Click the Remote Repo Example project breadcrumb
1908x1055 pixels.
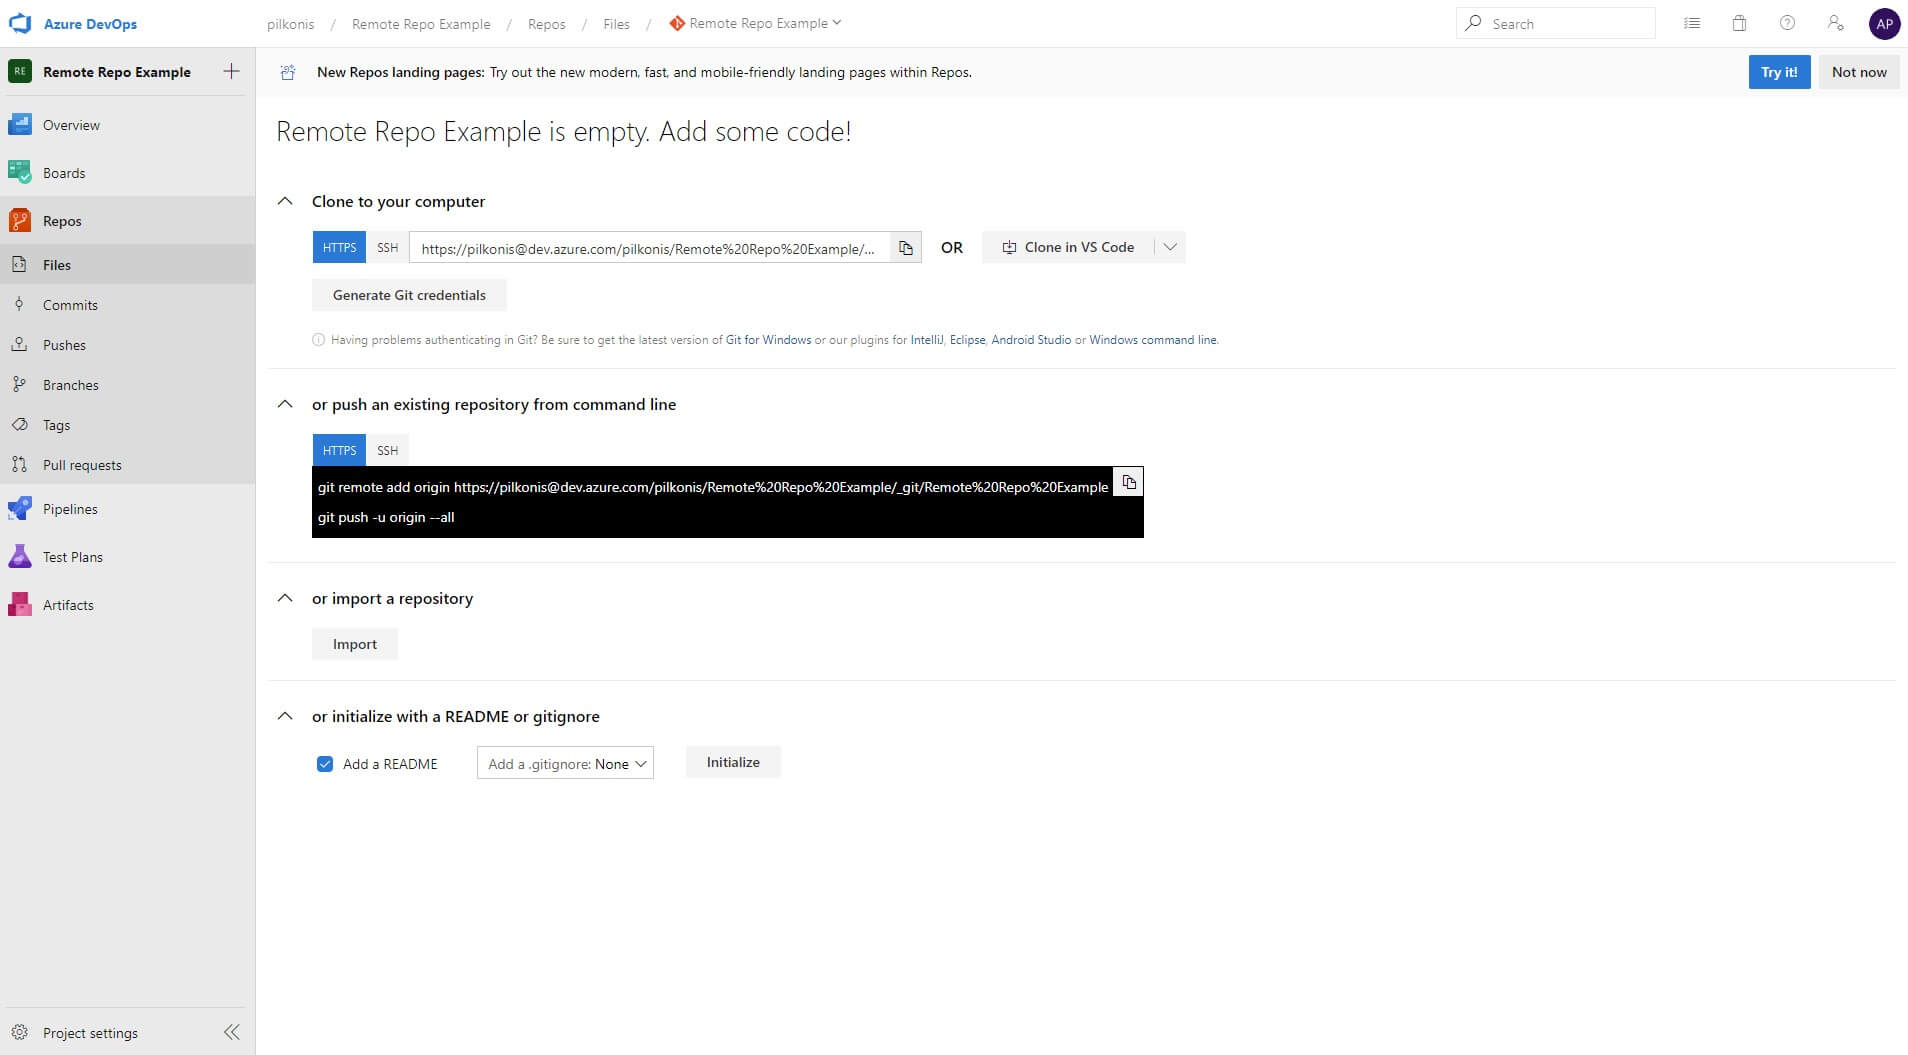pos(421,24)
